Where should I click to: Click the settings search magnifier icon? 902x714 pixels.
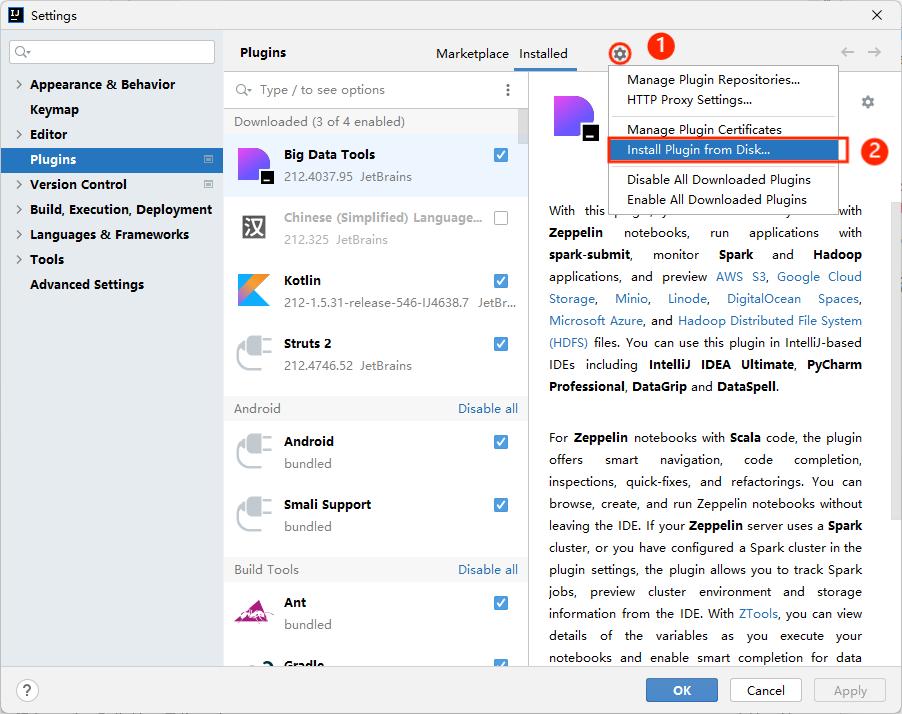coord(22,52)
